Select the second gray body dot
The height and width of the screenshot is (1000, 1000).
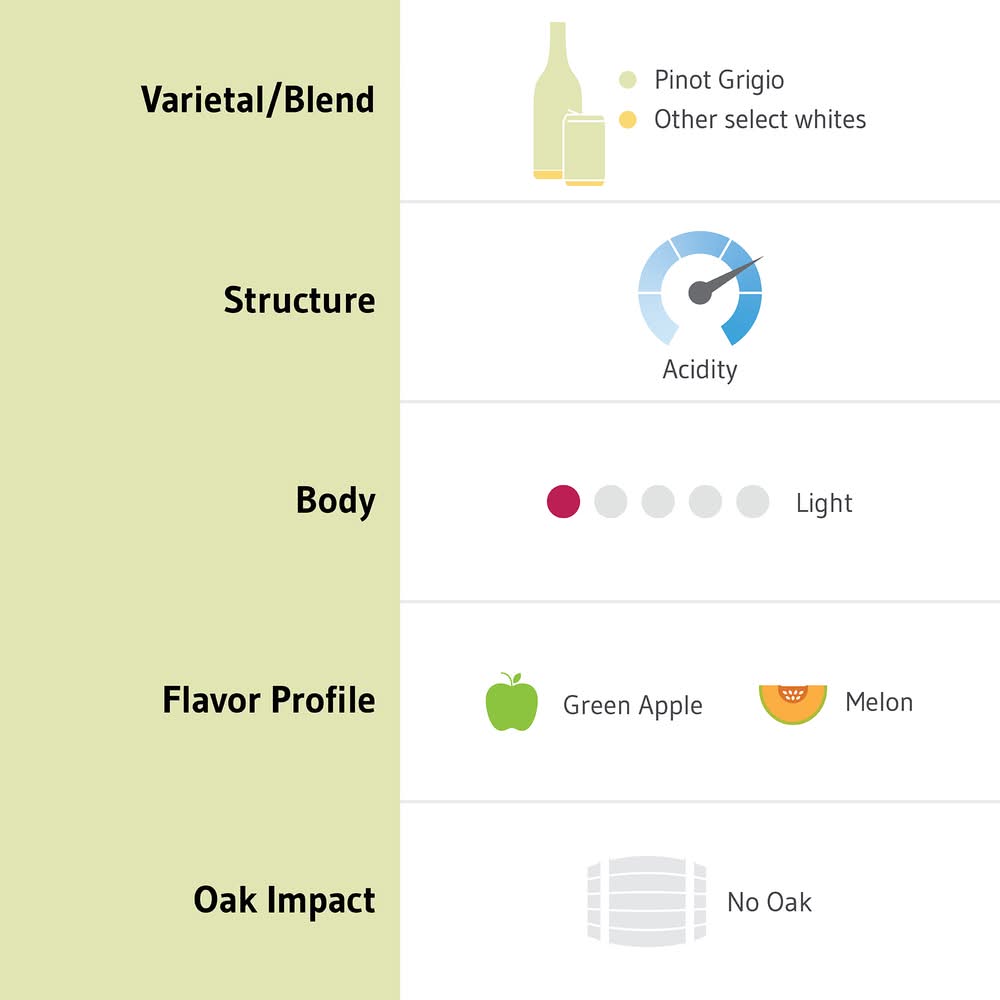pos(610,502)
